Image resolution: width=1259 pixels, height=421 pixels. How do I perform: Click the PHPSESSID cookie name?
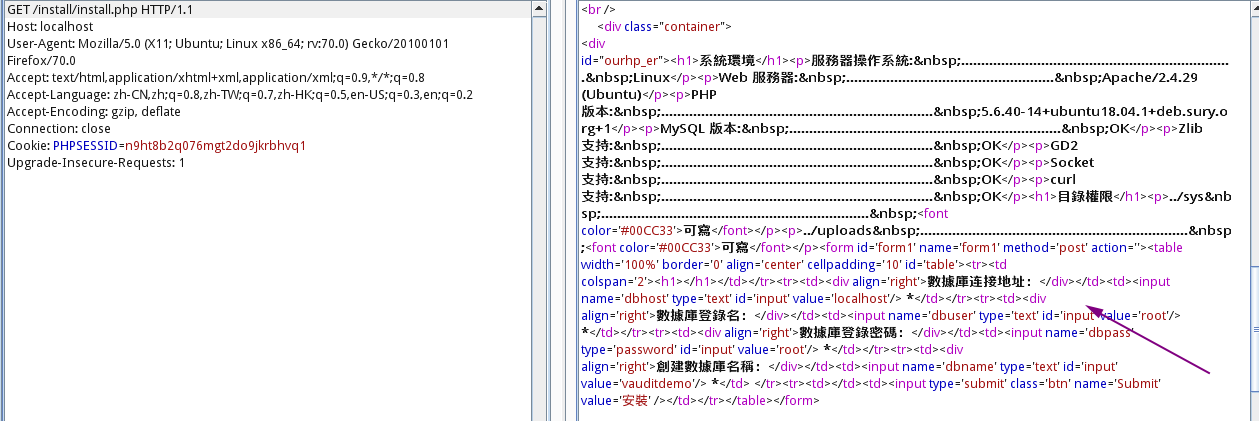85,146
